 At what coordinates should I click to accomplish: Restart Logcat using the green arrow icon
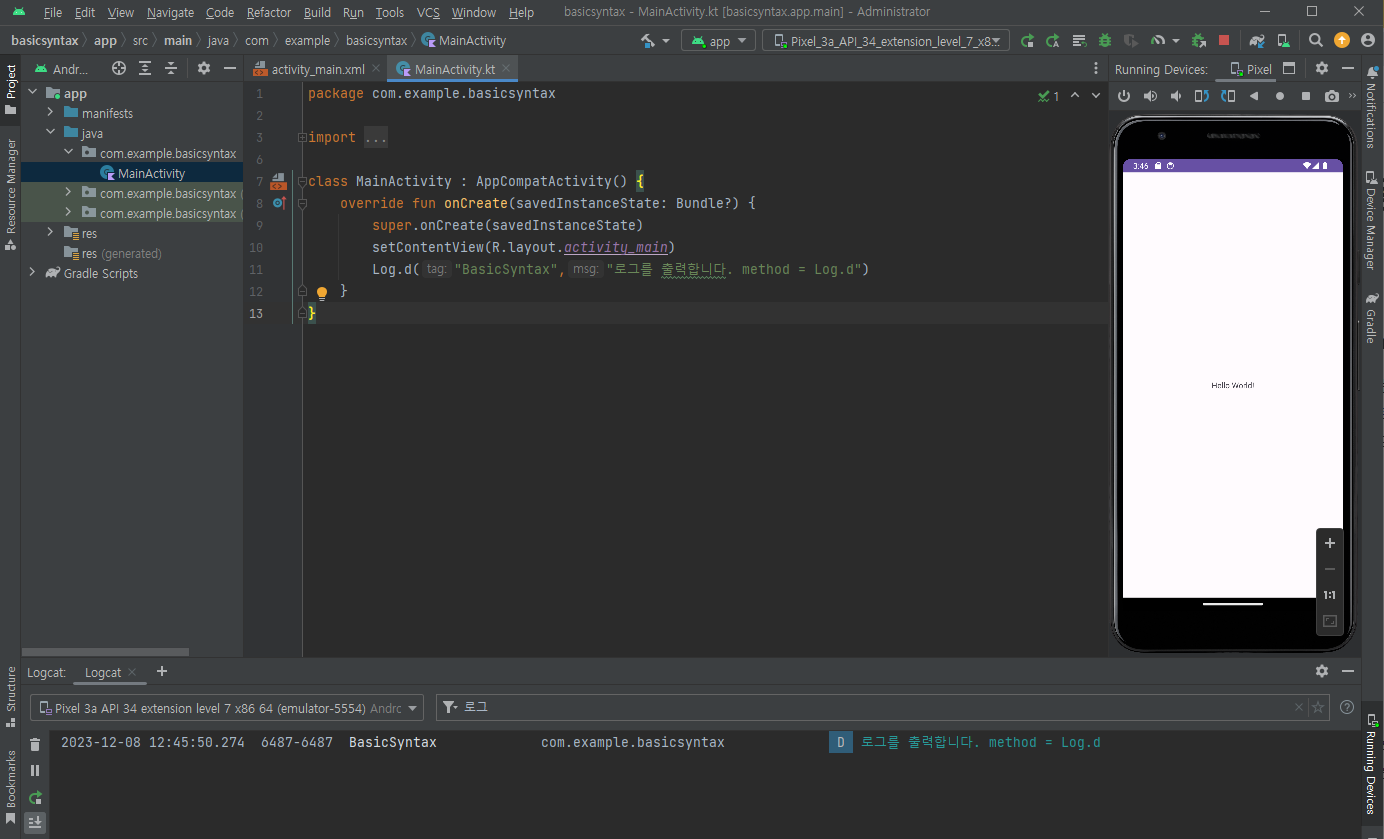click(x=35, y=797)
